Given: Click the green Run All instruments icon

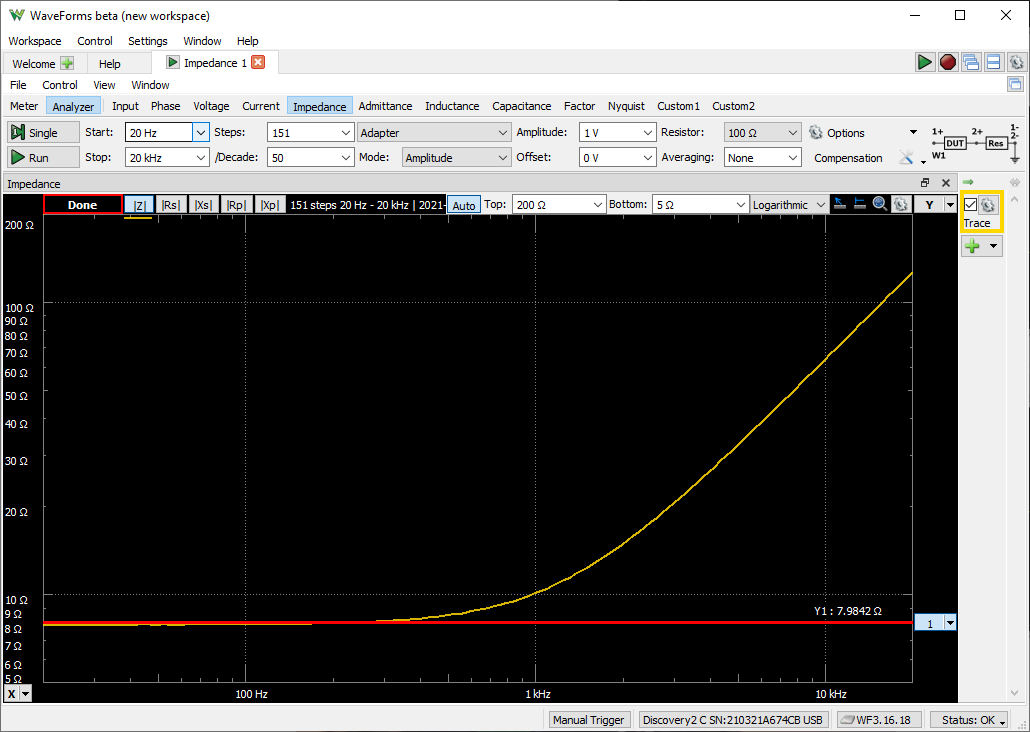Looking at the screenshot, I should (924, 62).
